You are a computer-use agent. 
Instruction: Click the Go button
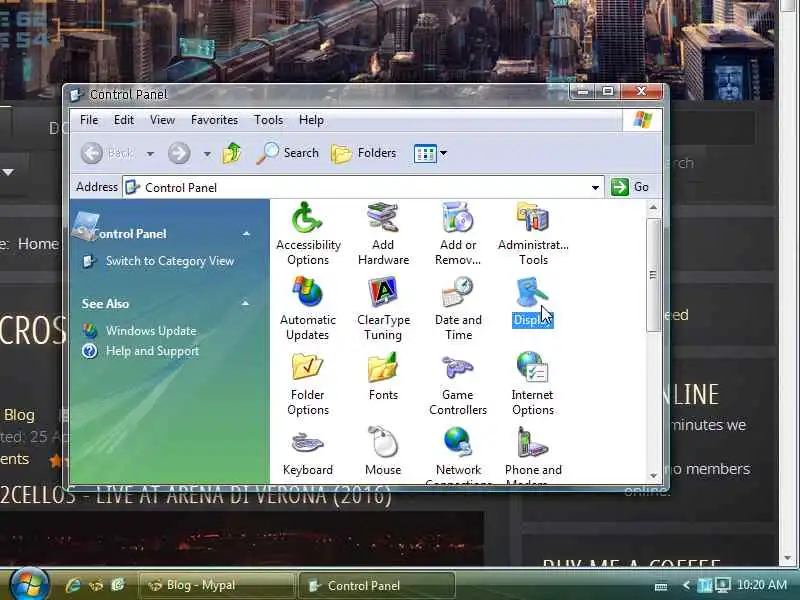[x=630, y=187]
